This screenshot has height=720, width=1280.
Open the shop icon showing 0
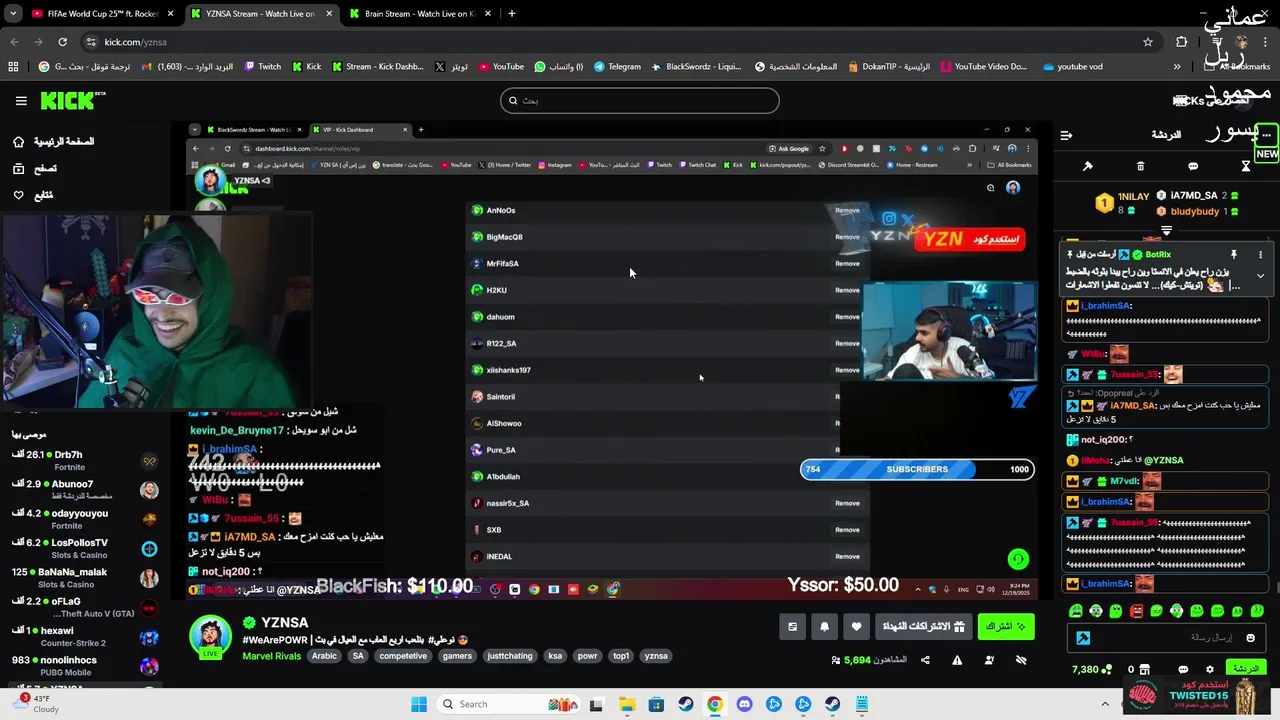click(1139, 669)
